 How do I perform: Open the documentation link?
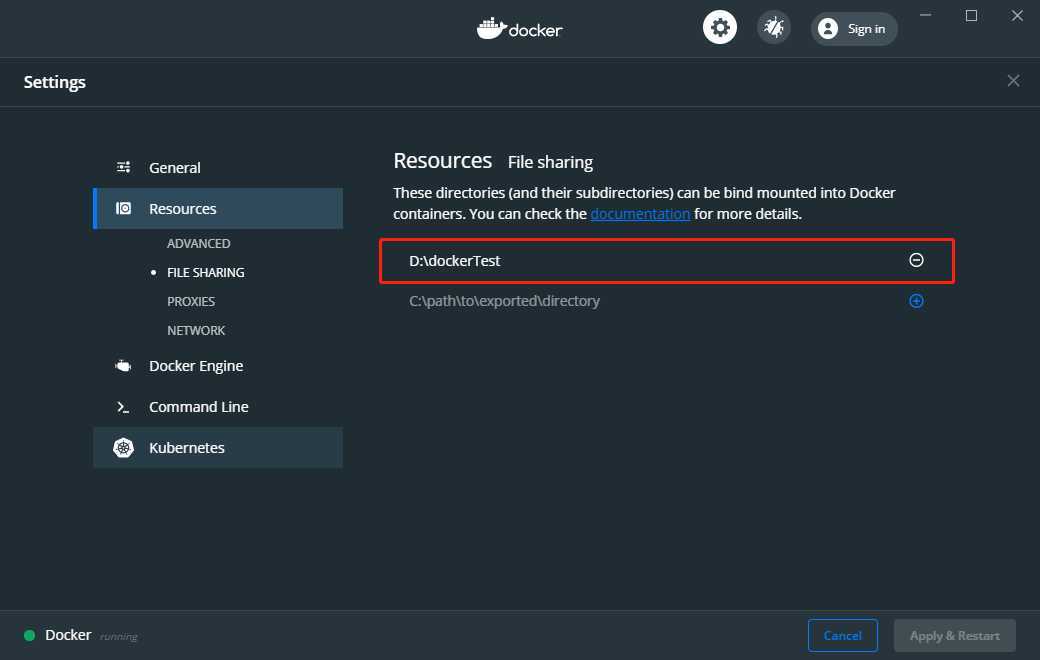click(x=640, y=214)
